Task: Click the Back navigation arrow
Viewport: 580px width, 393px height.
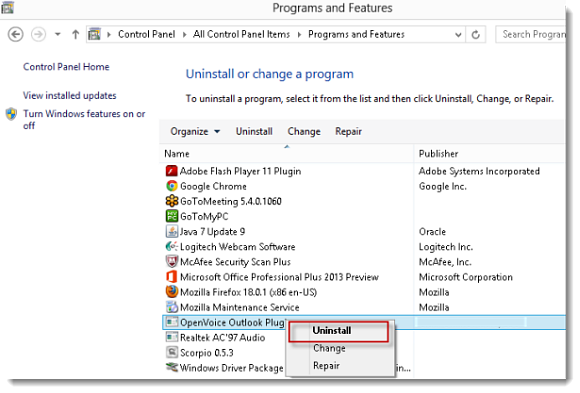Action: coord(16,35)
